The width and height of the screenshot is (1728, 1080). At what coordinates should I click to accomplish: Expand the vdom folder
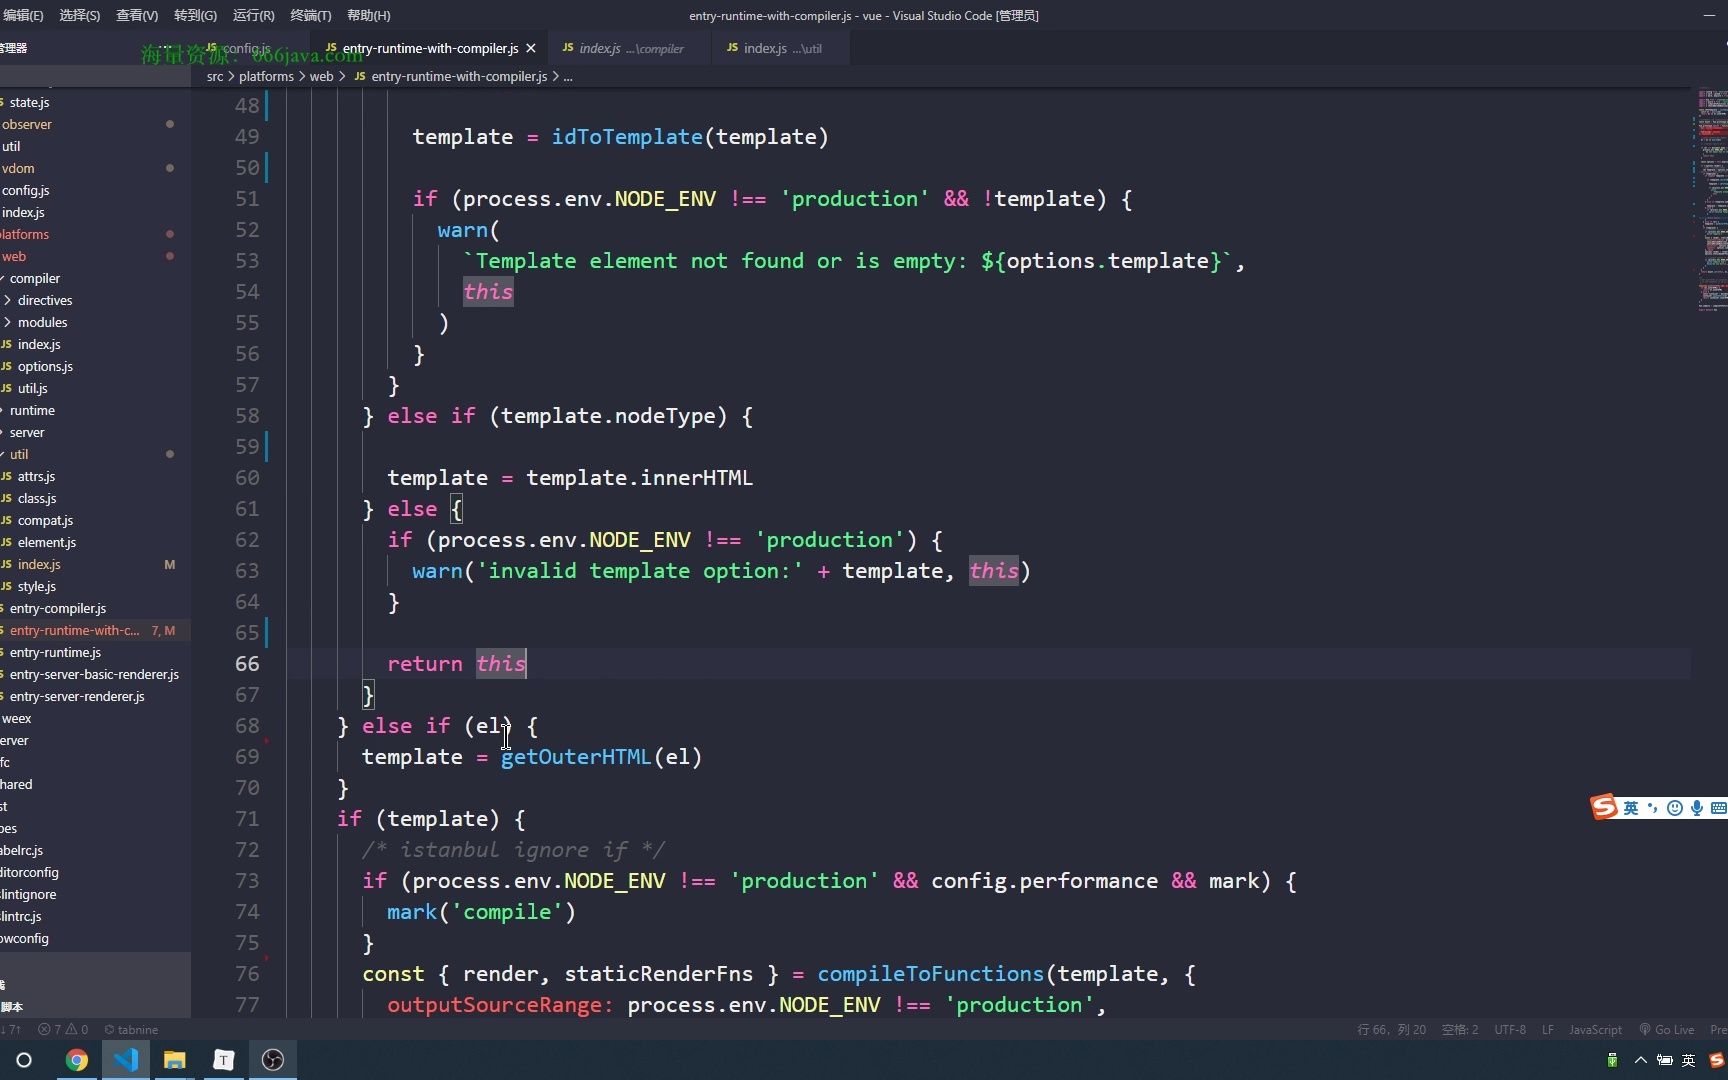(x=18, y=168)
